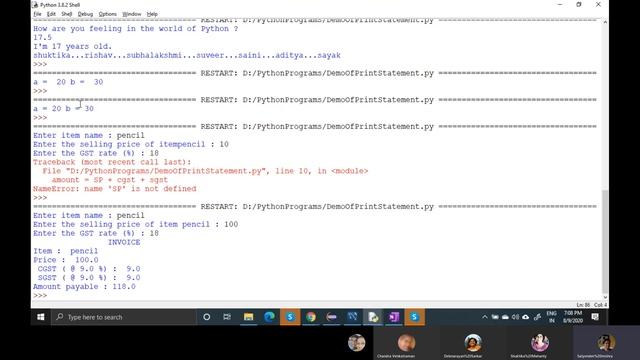
Task: Click the NameError message line
Action: coord(115,189)
